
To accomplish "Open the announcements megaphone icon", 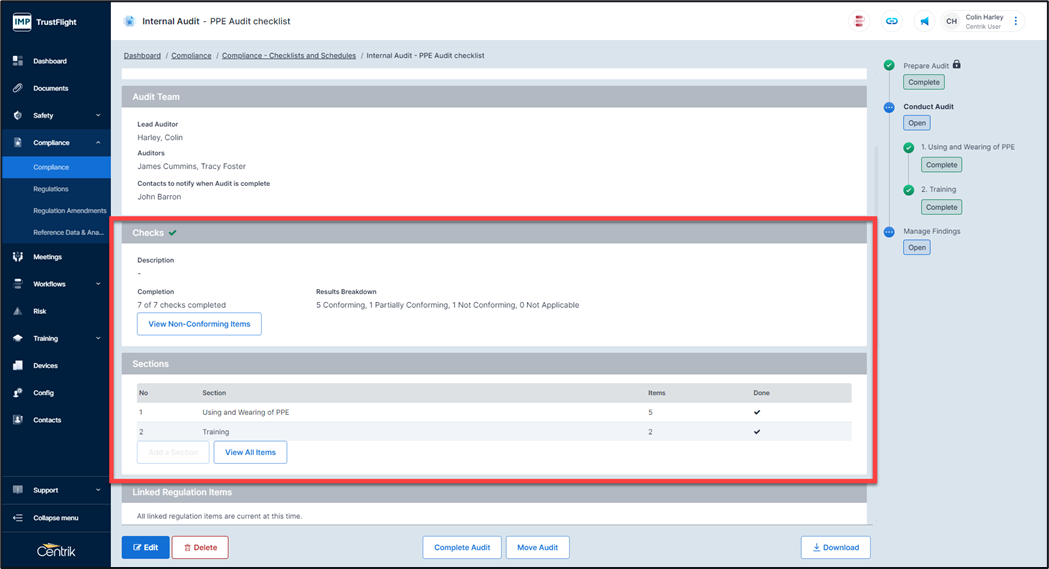I will click(924, 21).
